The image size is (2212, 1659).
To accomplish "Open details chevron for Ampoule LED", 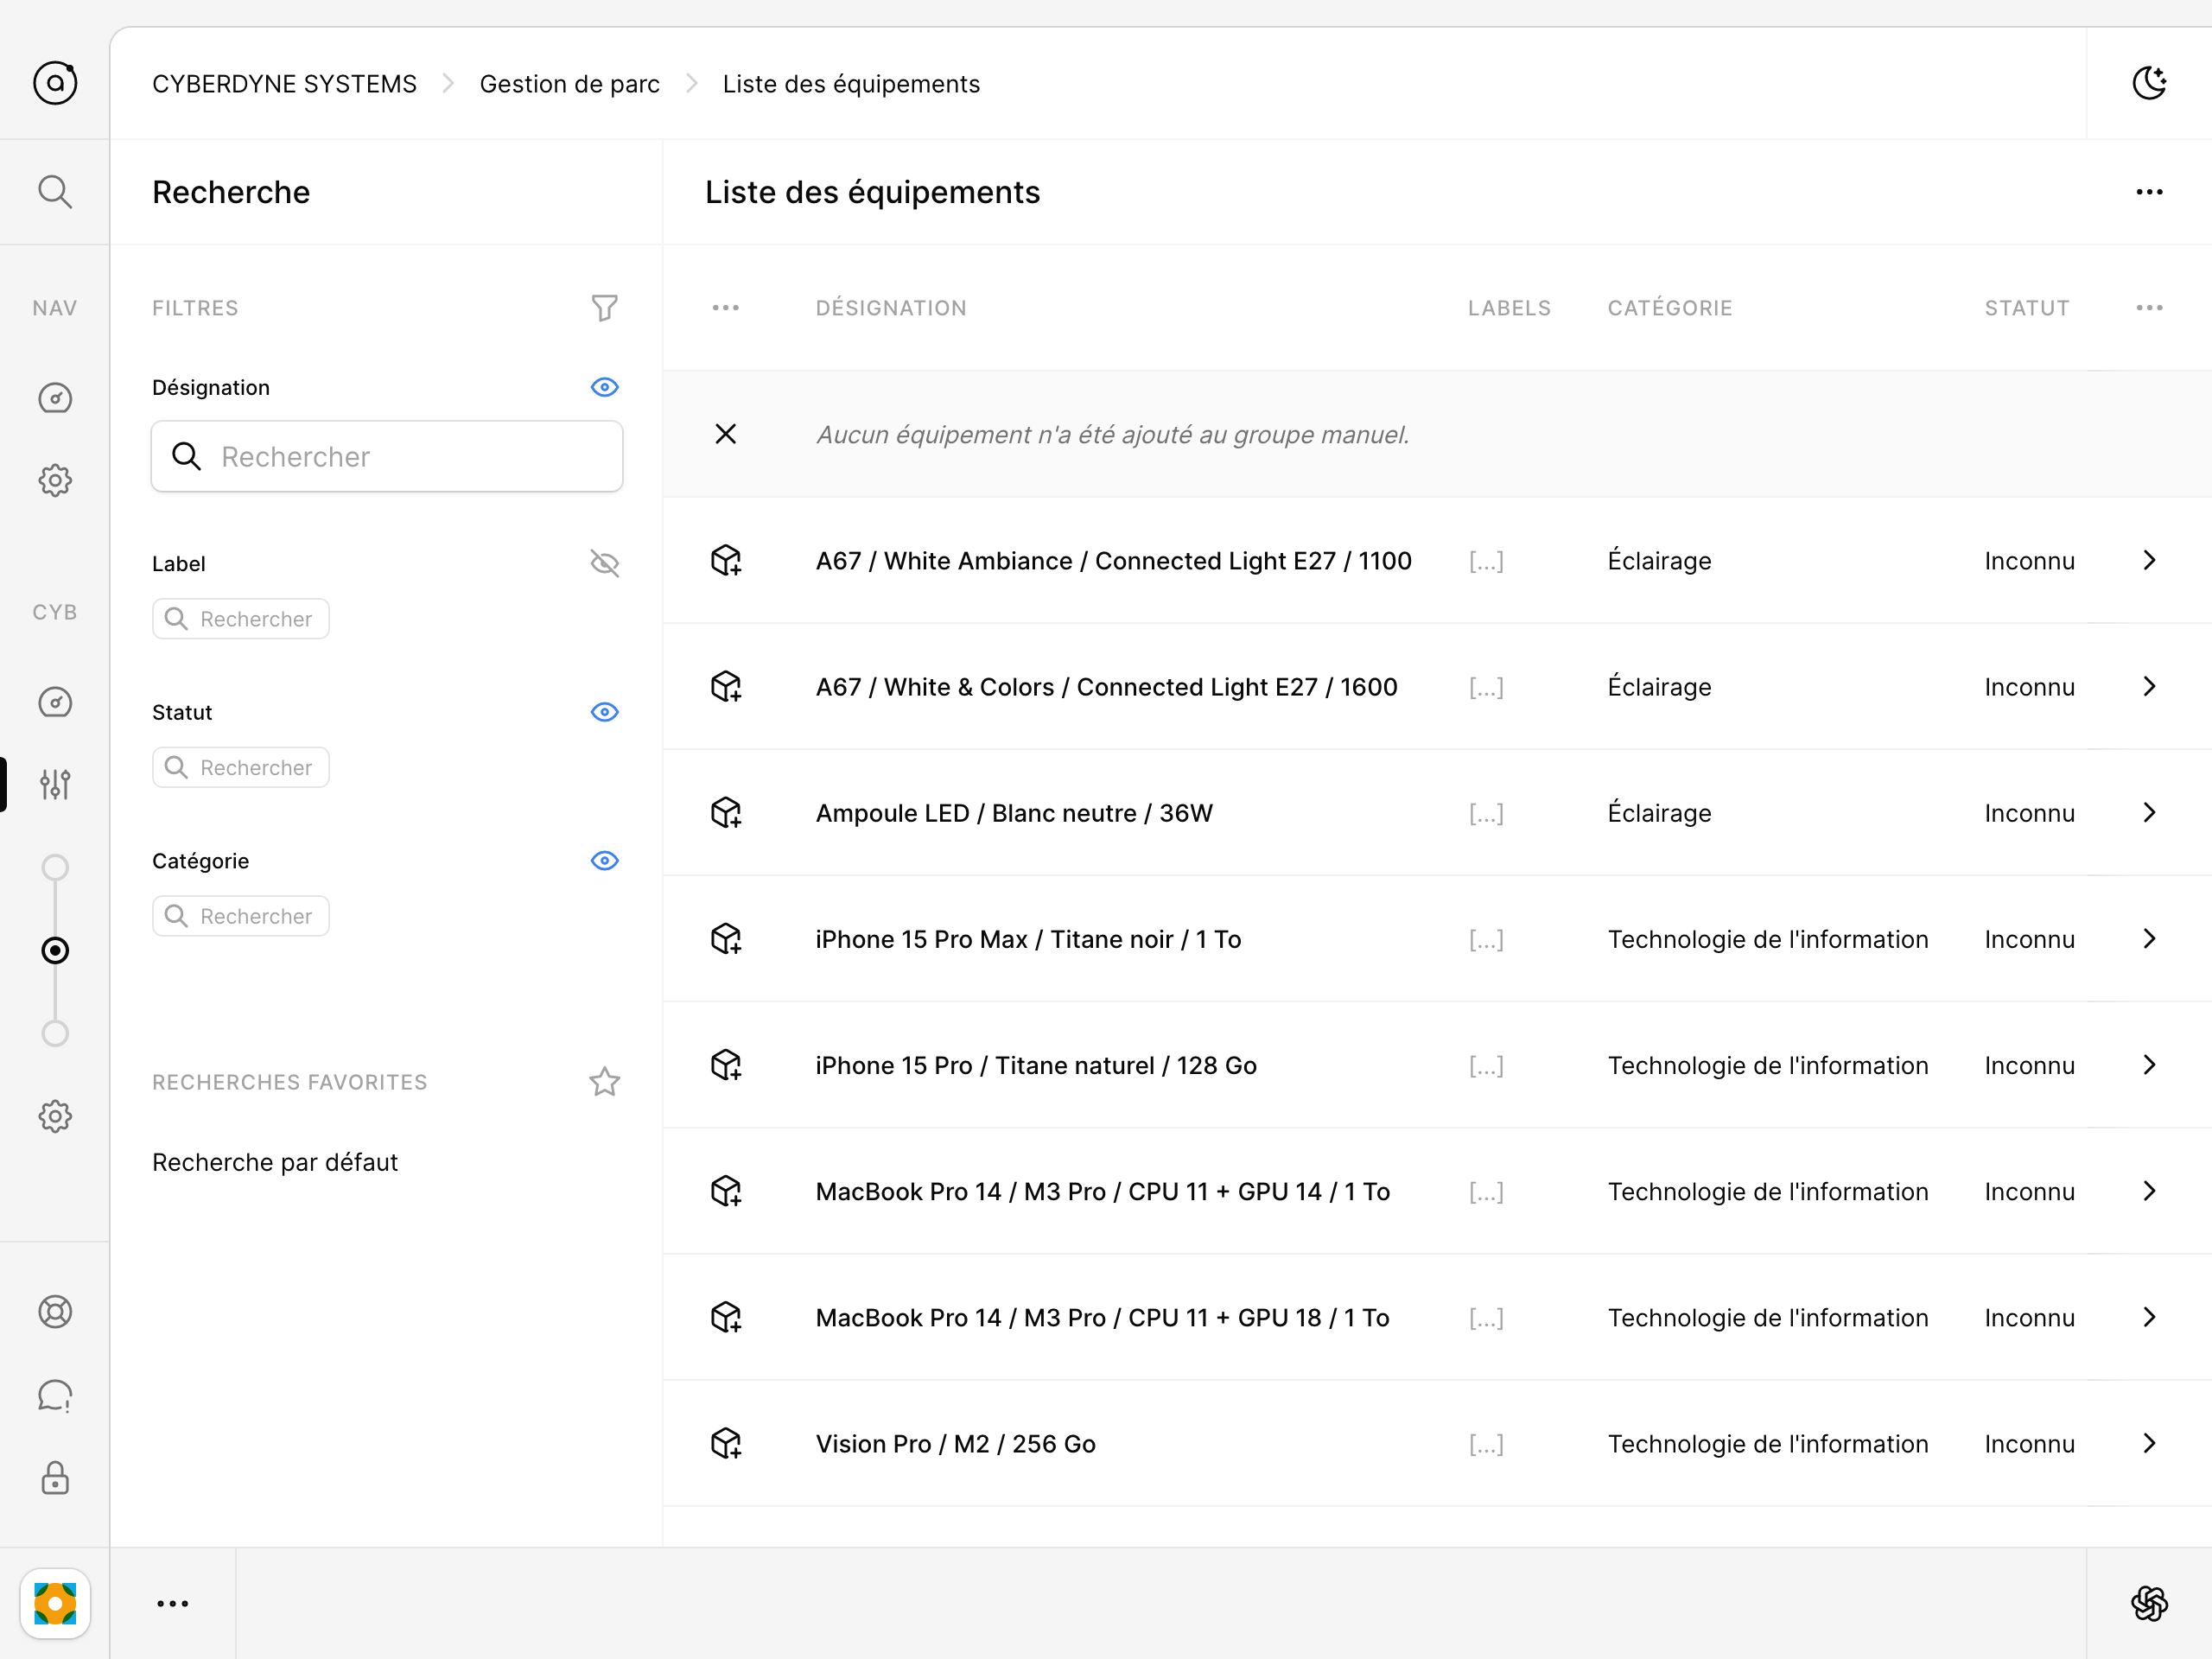I will pyautogui.click(x=2149, y=812).
